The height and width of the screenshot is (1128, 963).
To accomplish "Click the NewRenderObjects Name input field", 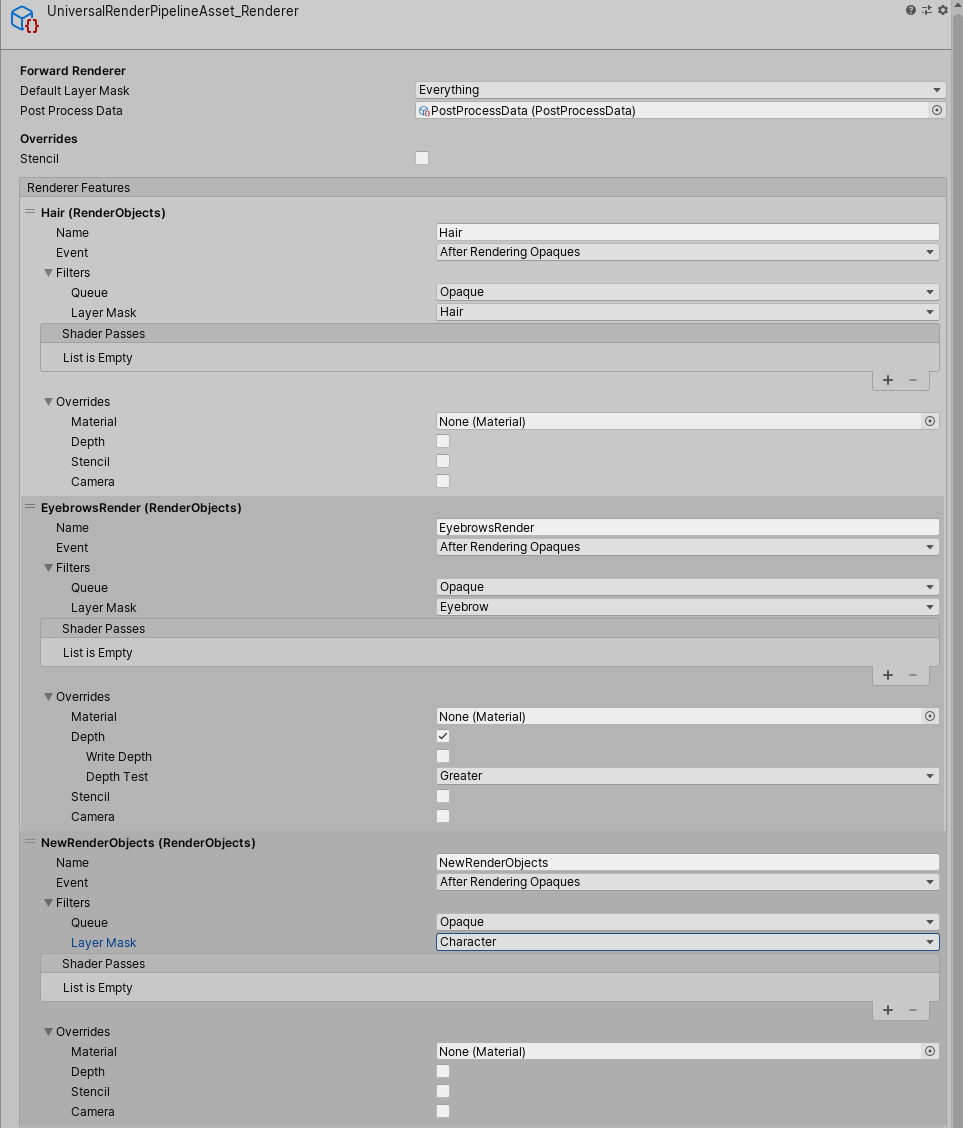I will tap(688, 863).
